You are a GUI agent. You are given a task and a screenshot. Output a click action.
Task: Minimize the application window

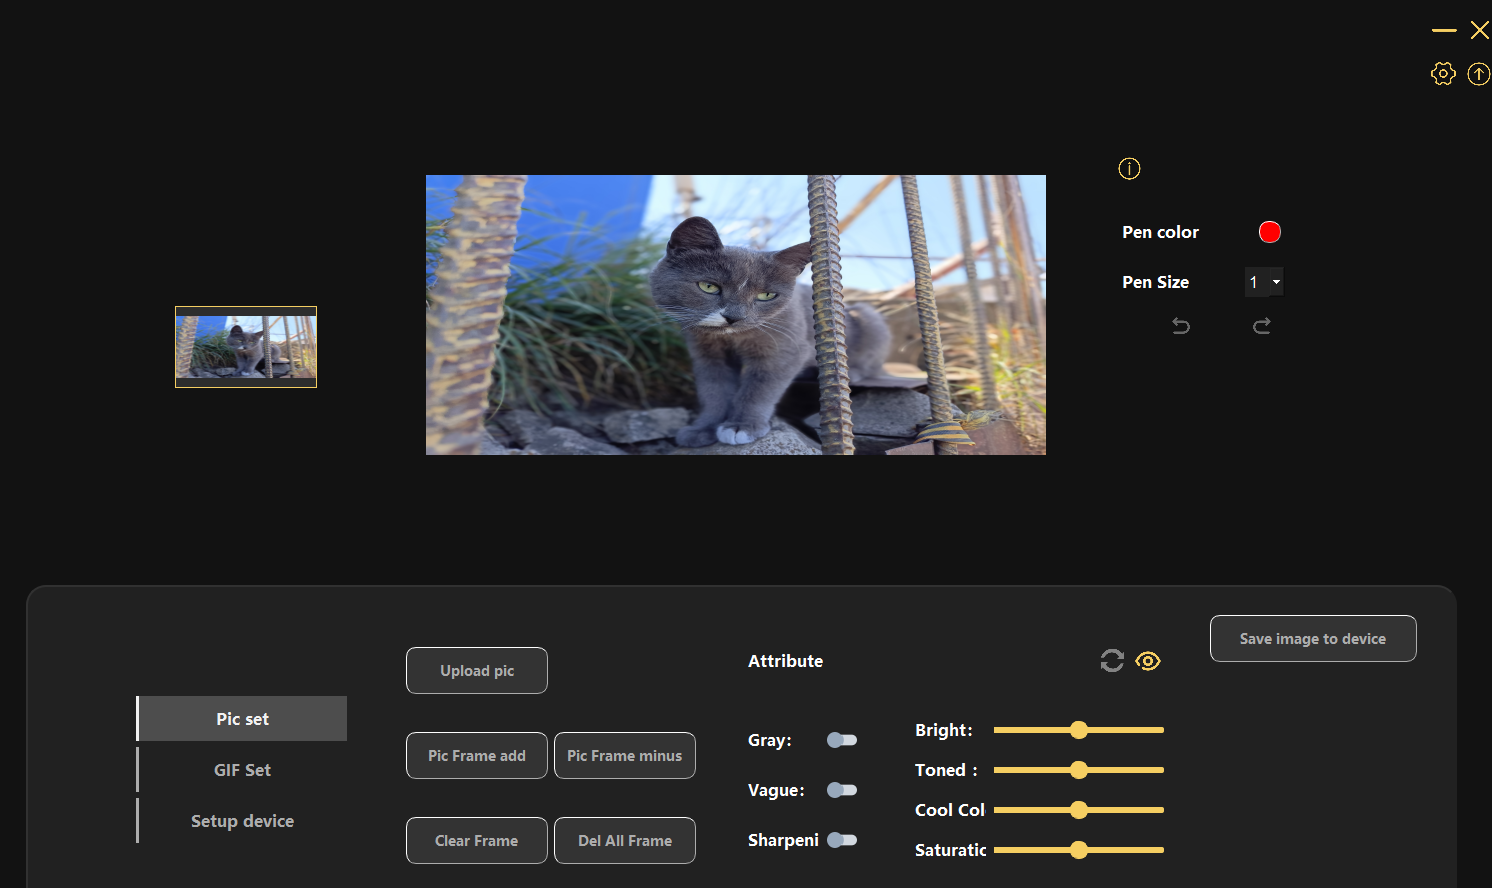(1444, 31)
